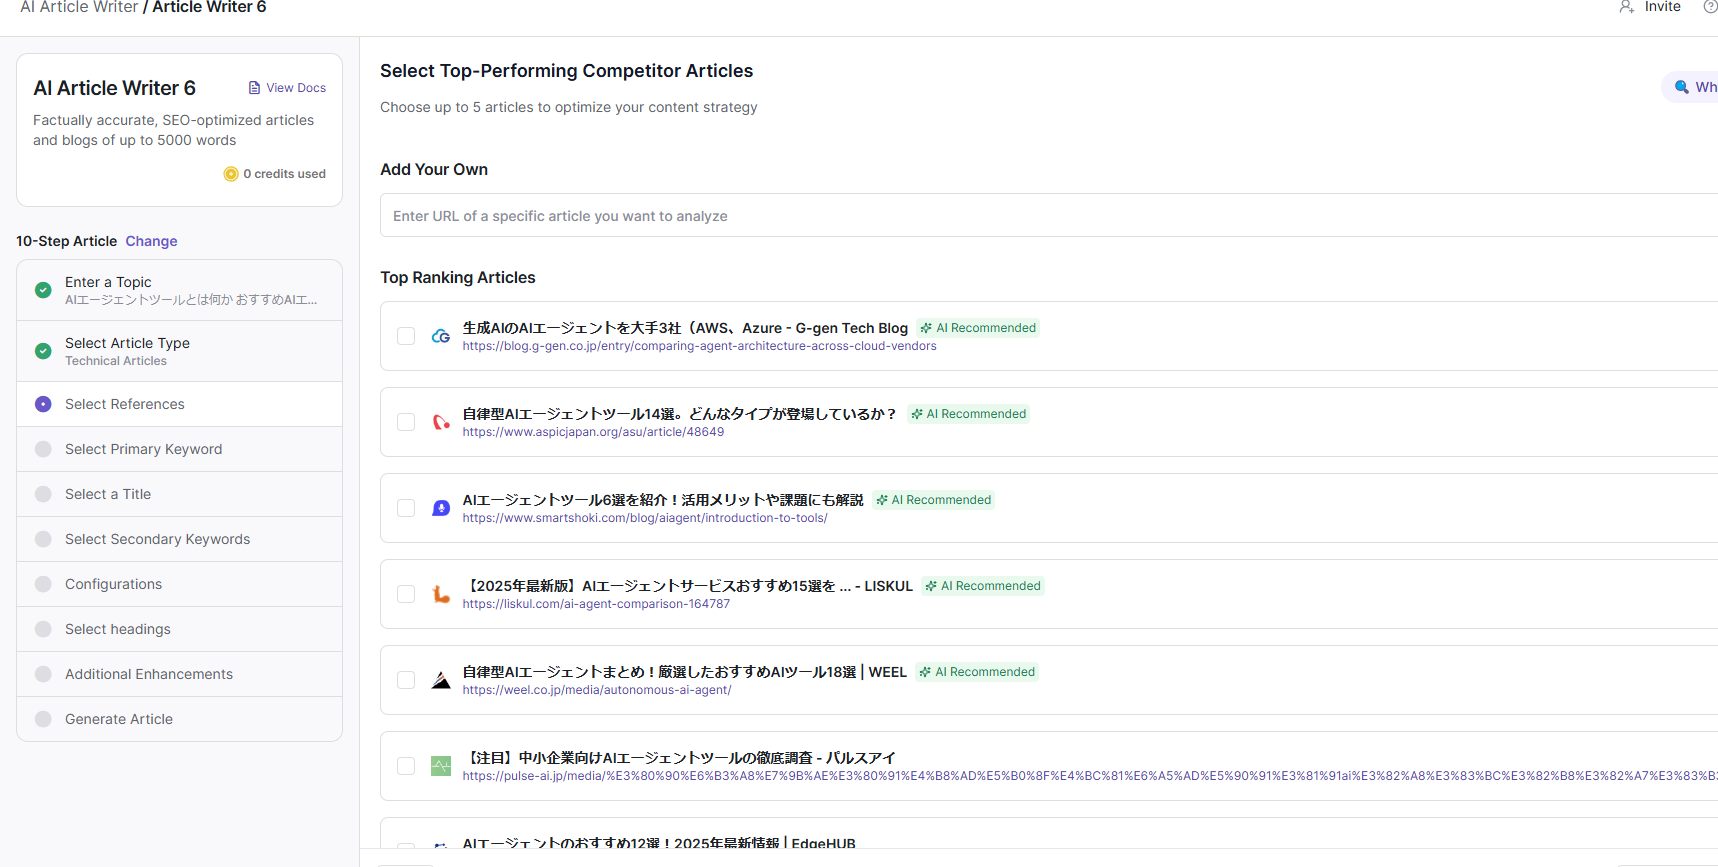Viewport: 1718px width, 867px height.
Task: Open the Select a Title step
Action: [x=180, y=494]
